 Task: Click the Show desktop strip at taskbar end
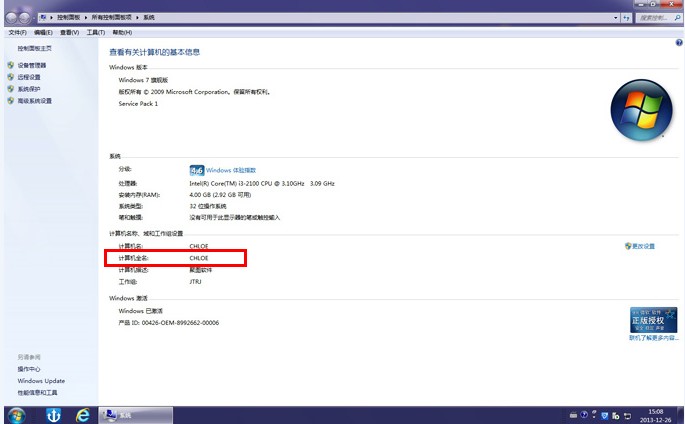(681, 415)
